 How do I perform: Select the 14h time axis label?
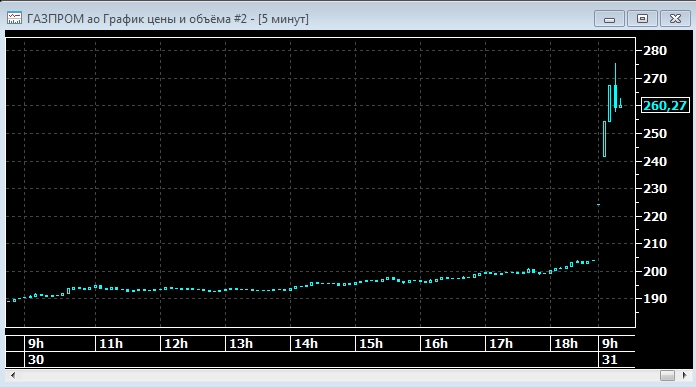pos(306,344)
